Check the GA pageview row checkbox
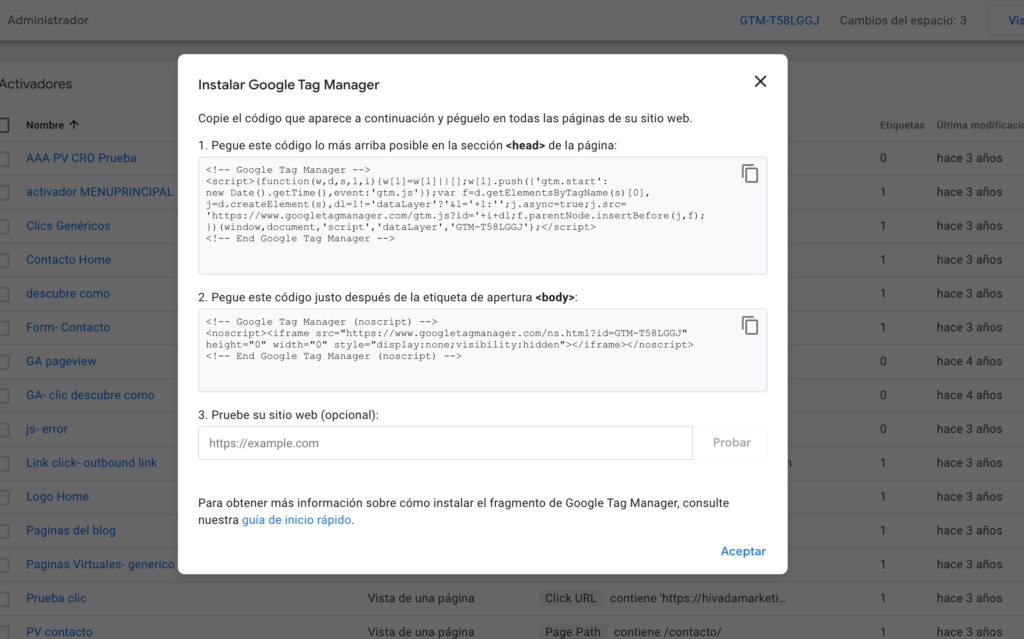1024x639 pixels. (x=3, y=361)
